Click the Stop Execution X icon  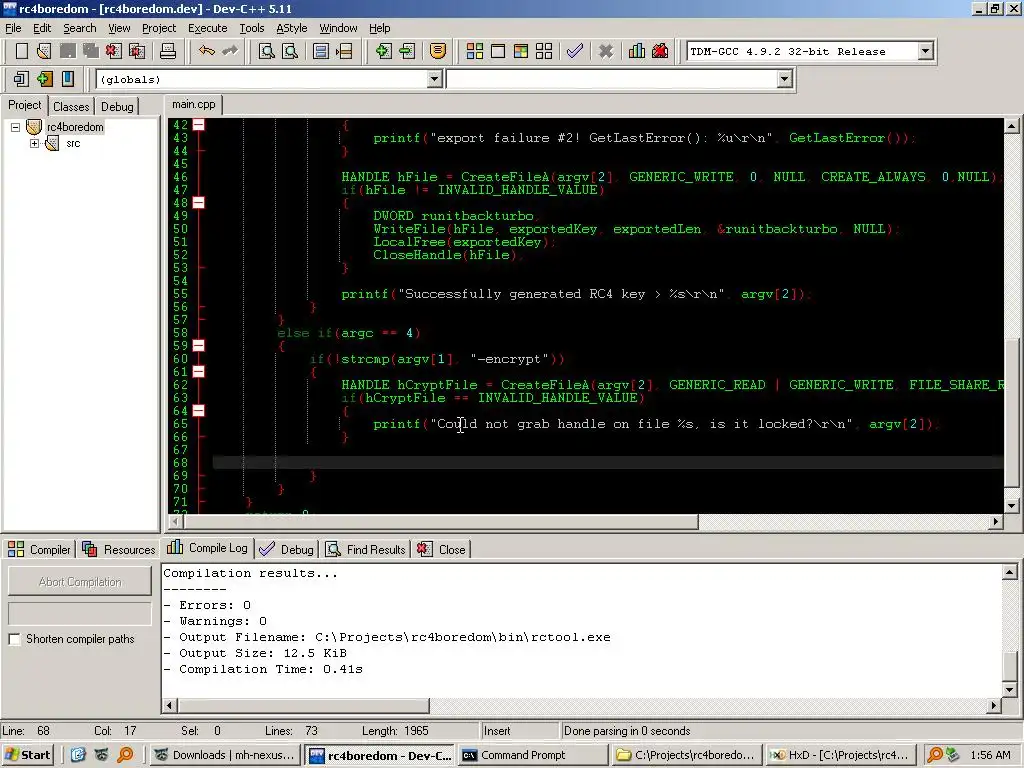point(606,51)
